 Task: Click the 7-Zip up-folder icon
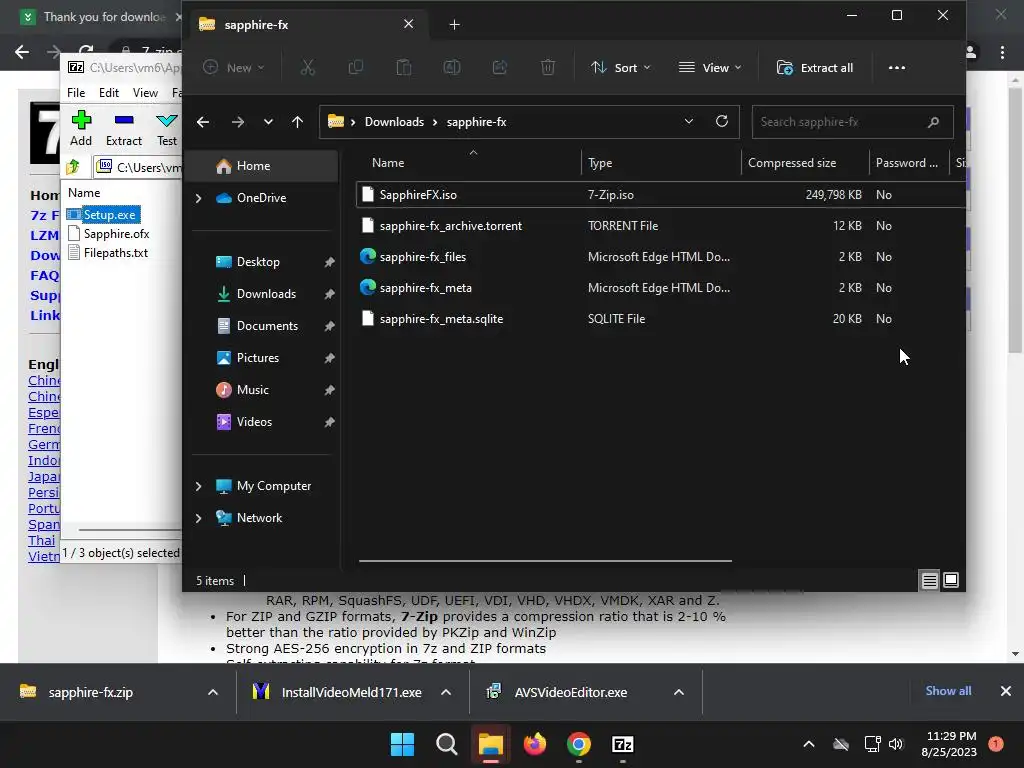pos(73,167)
